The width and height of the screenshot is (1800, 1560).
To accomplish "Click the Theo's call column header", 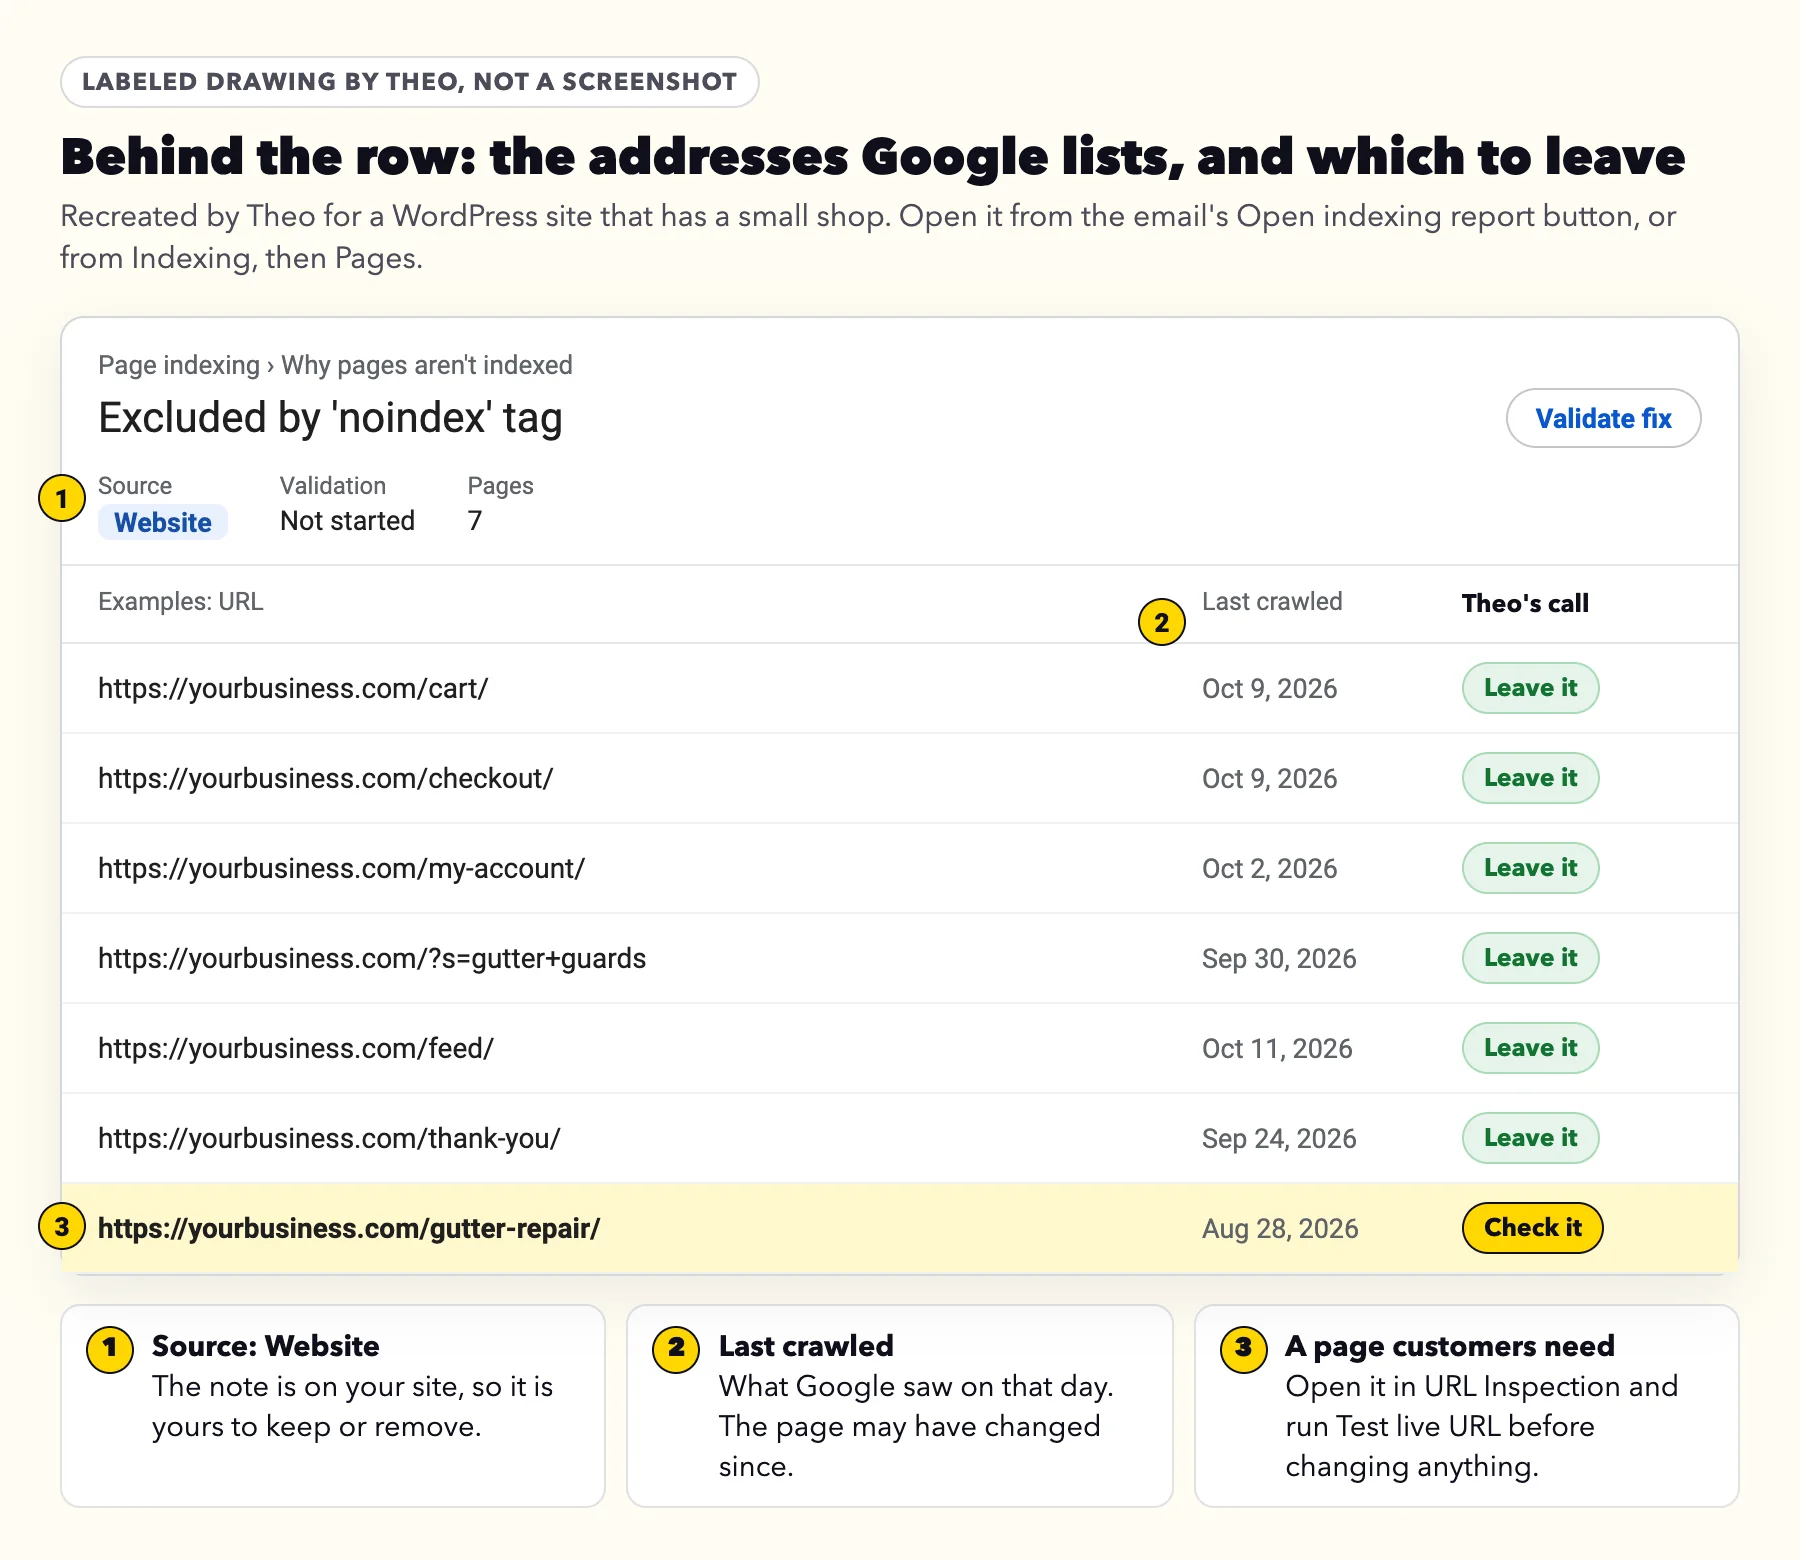I will [x=1525, y=603].
